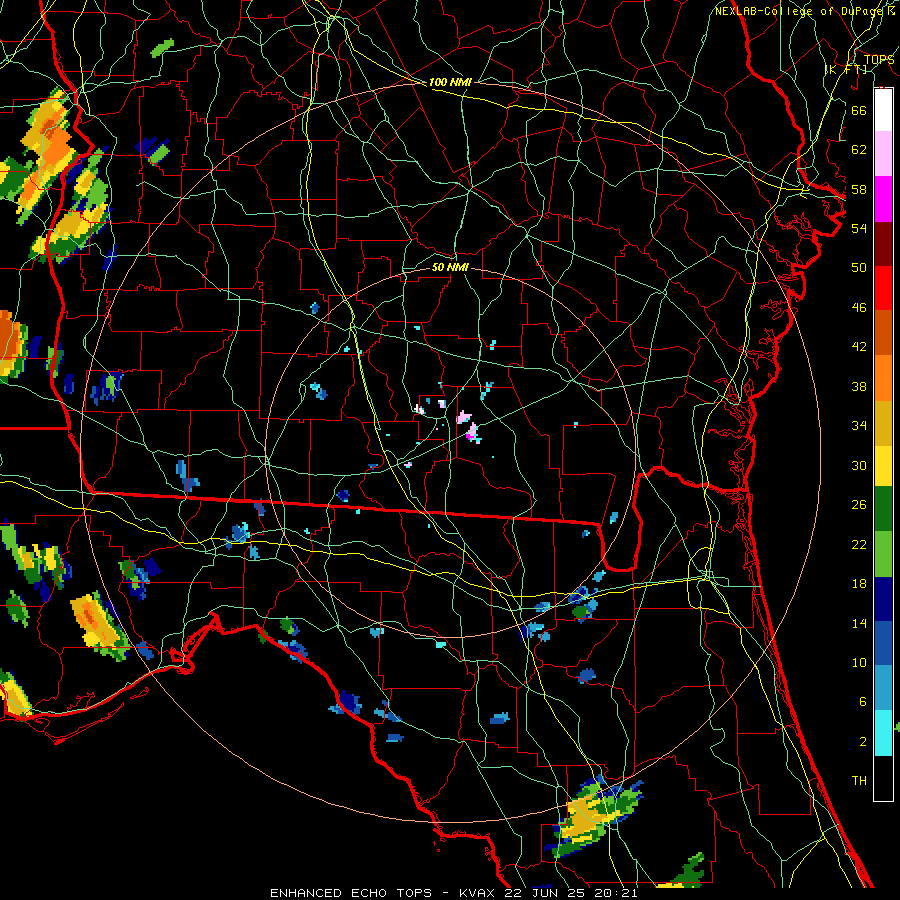Click the '20:21' timestamp in the caption
Image resolution: width=900 pixels, height=900 pixels.
[615, 893]
